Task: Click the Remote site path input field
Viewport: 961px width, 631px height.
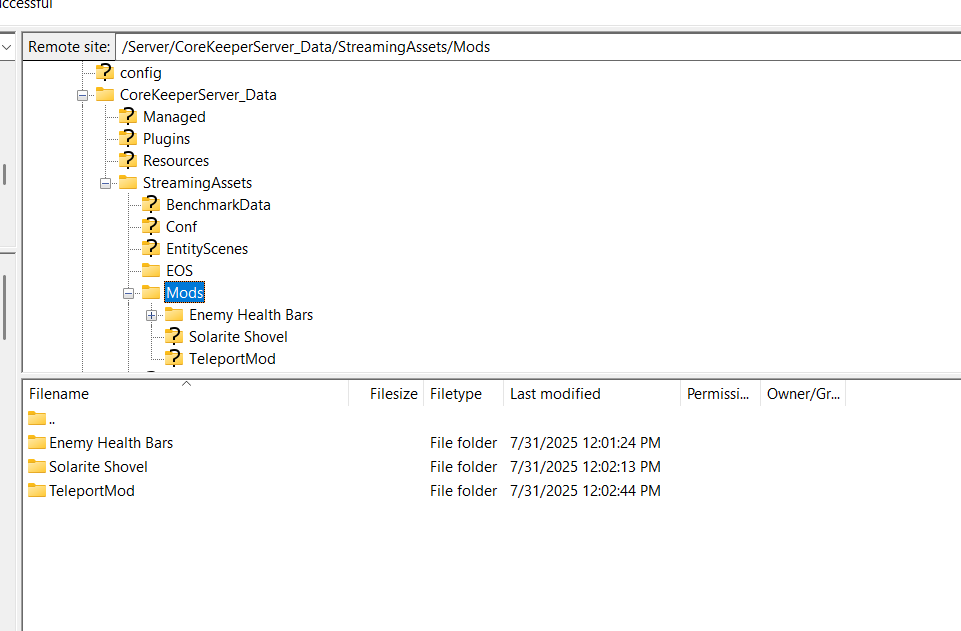Action: pos(538,47)
